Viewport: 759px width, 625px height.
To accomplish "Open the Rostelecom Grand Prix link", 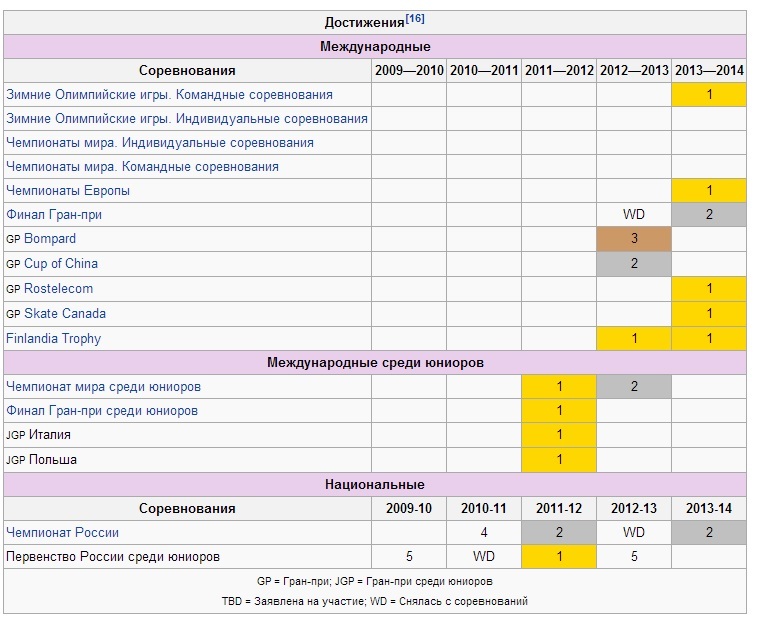I will pyautogui.click(x=59, y=289).
